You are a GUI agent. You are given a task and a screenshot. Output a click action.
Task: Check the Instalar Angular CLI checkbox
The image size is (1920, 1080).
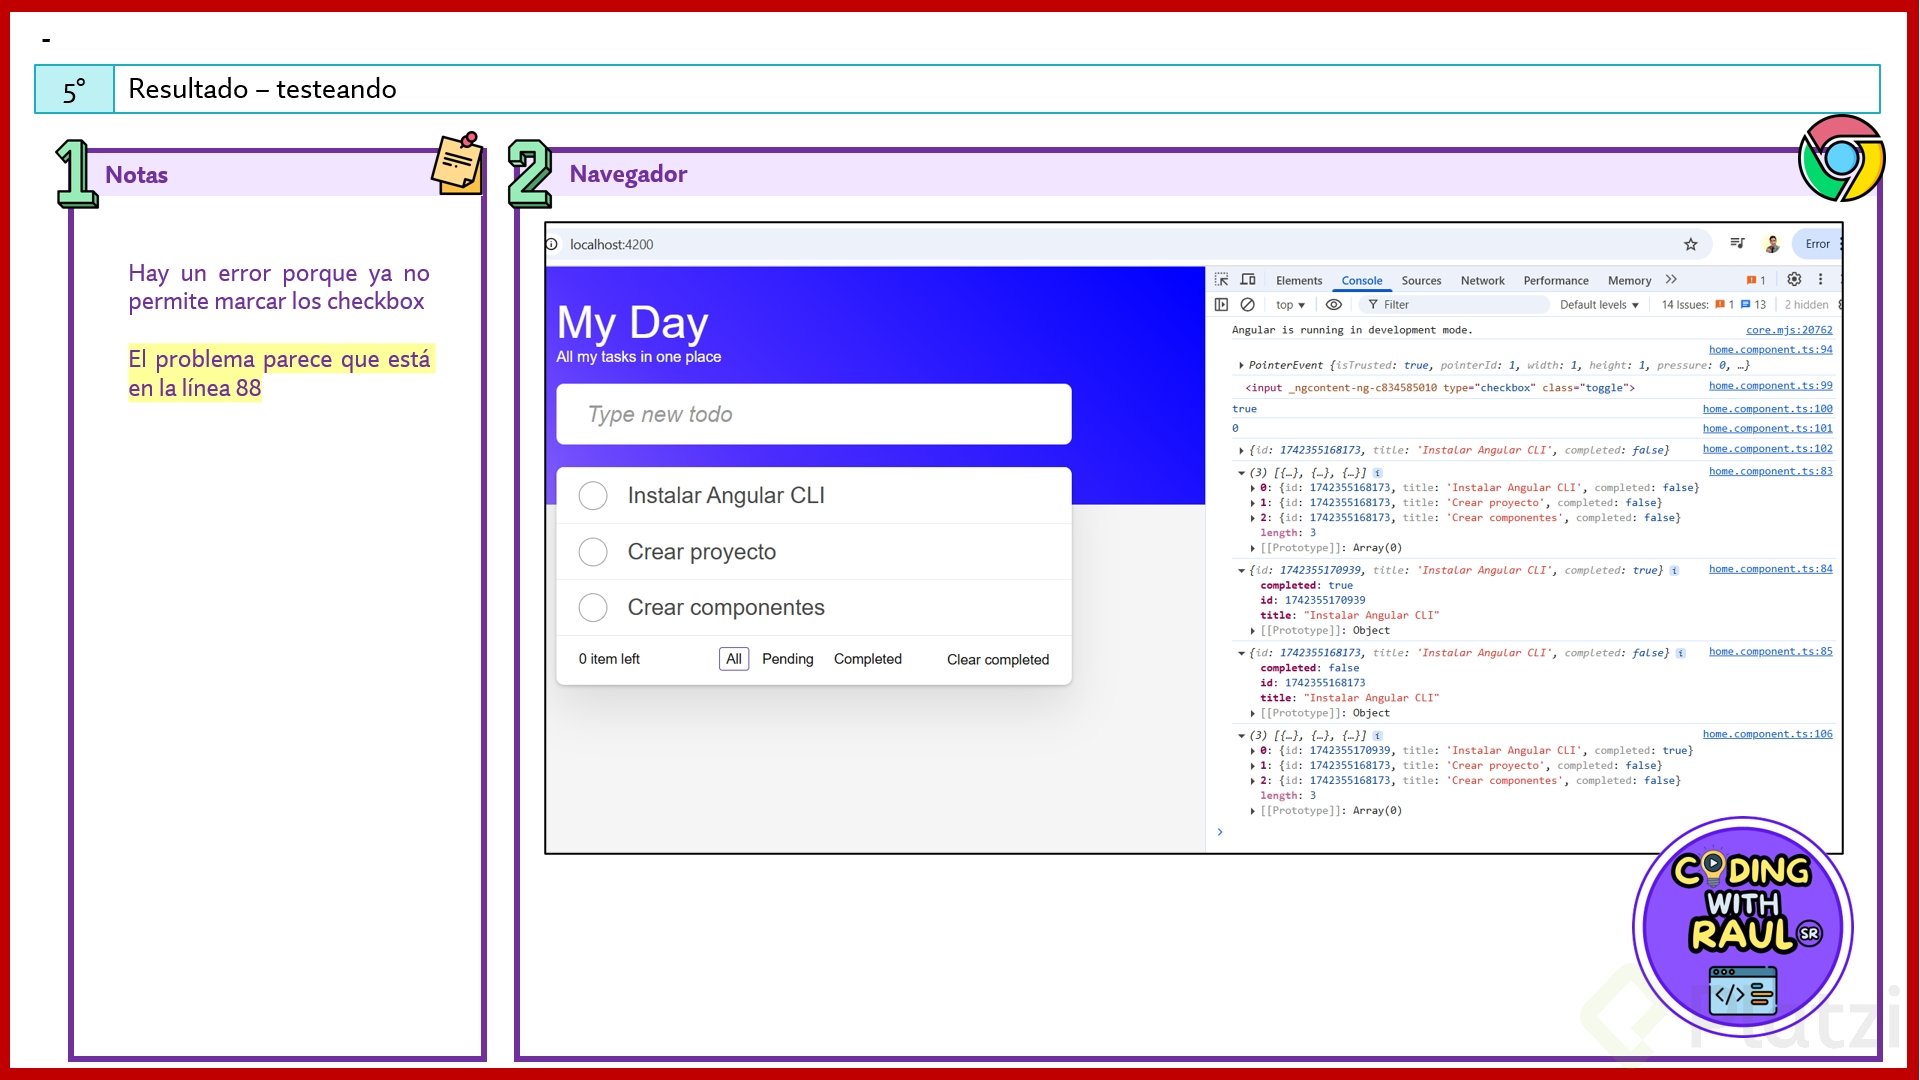pos(593,496)
